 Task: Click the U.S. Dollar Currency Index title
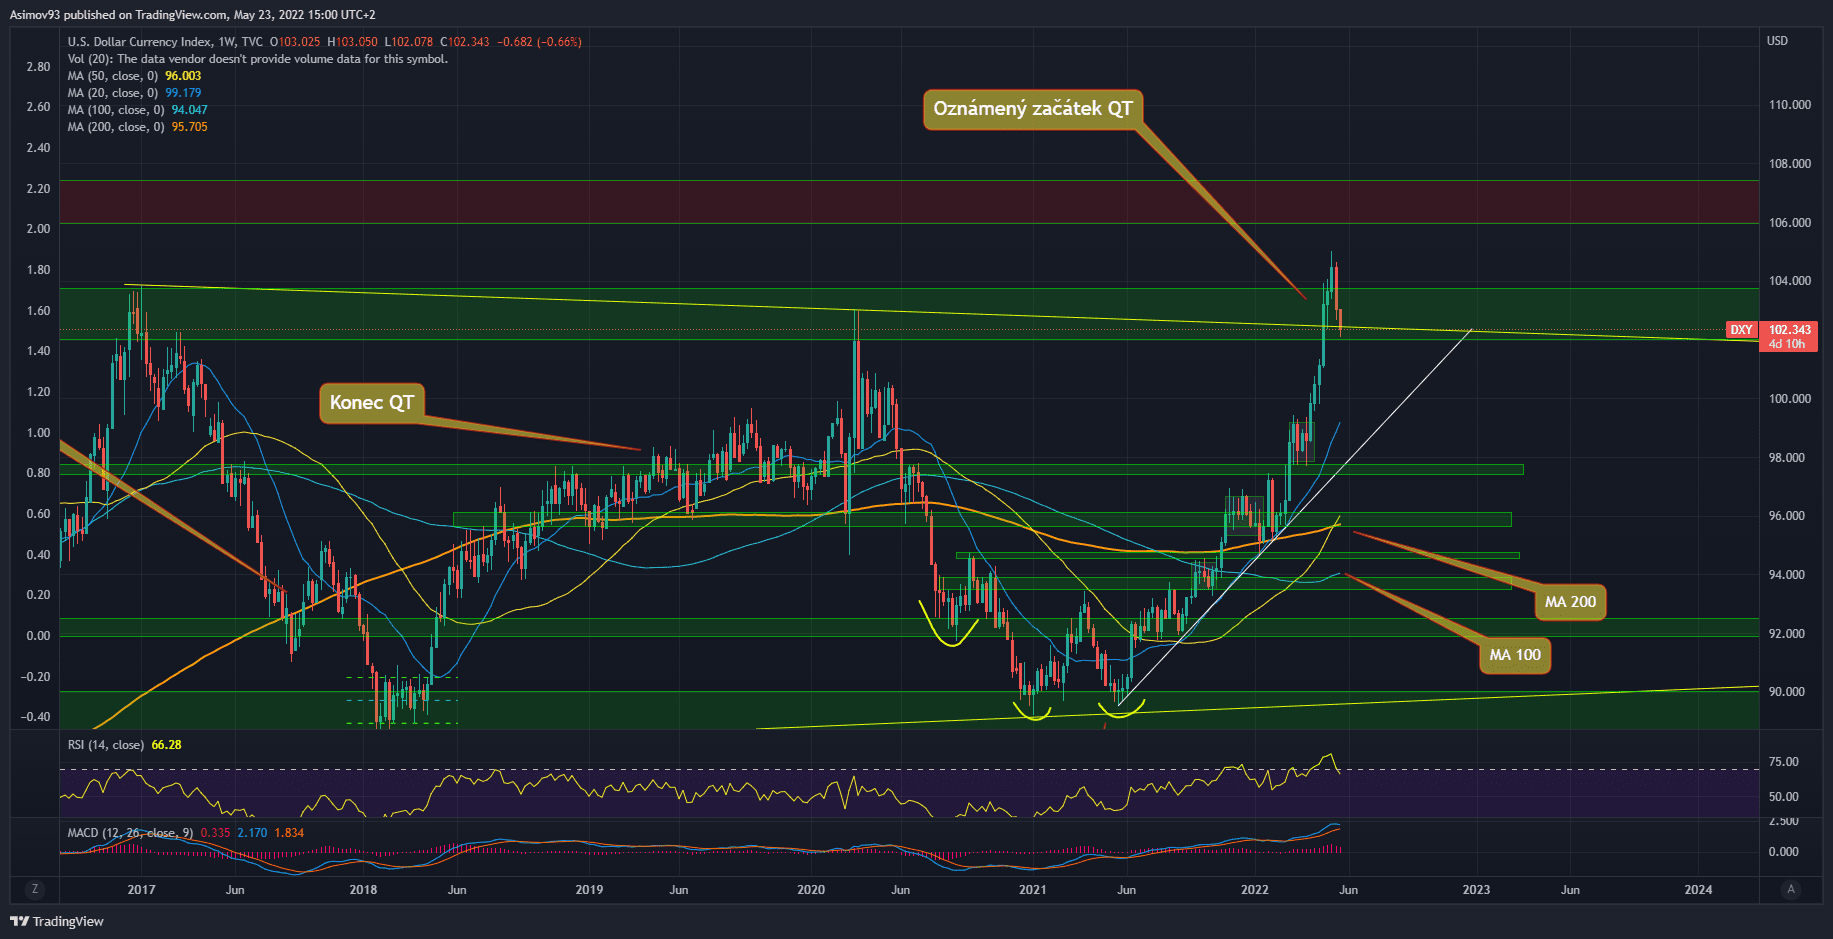click(x=139, y=42)
